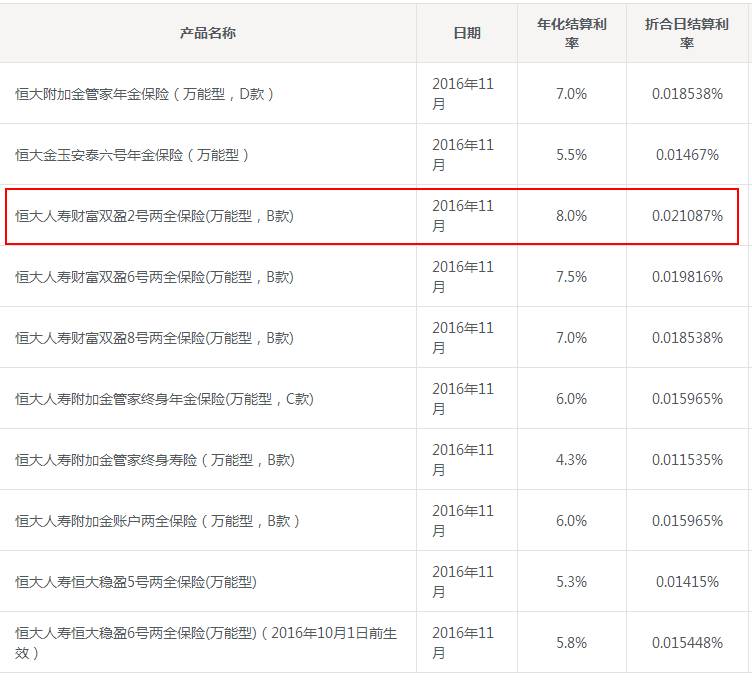The width and height of the screenshot is (752, 683).
Task: Click the date in the 财富双盈6号 row
Action: tap(463, 277)
